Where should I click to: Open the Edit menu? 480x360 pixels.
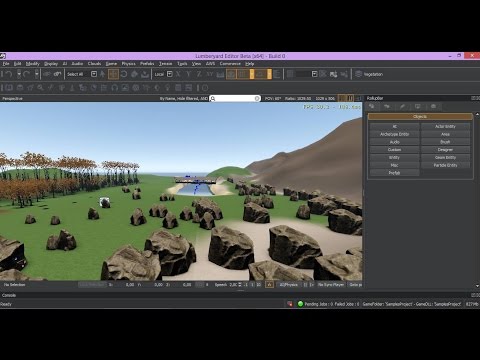[x=17, y=64]
